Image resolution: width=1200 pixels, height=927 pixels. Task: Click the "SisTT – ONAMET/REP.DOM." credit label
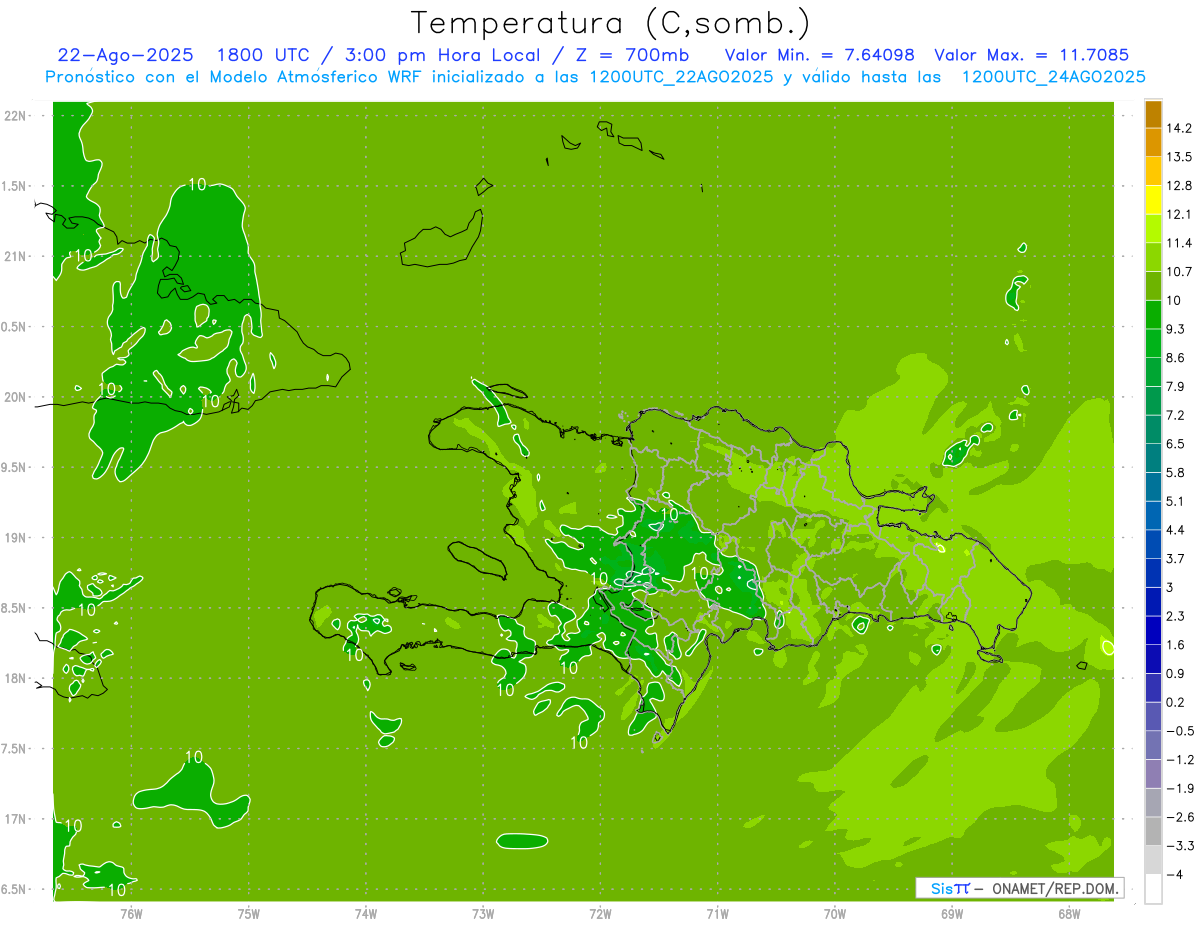click(1020, 888)
